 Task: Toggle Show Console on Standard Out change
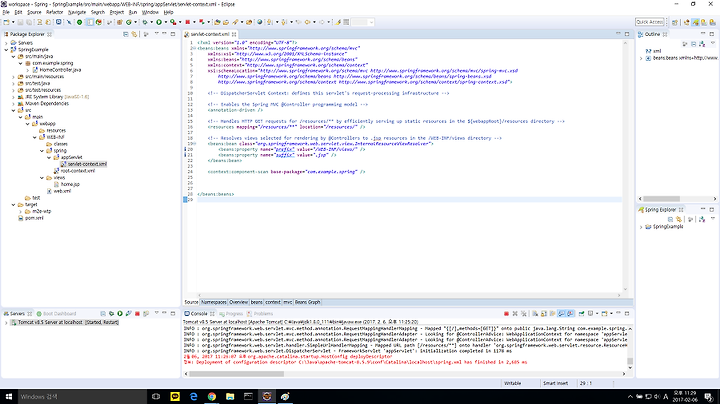tap(562, 314)
